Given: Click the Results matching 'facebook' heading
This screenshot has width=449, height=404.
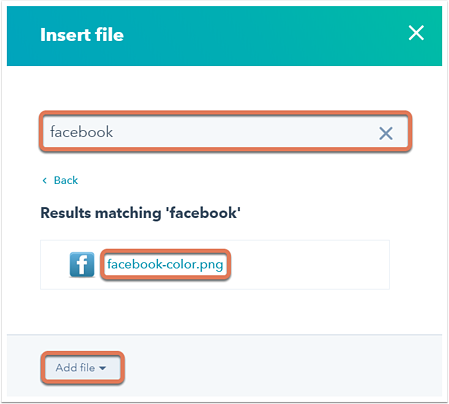Looking at the screenshot, I should 140,213.
